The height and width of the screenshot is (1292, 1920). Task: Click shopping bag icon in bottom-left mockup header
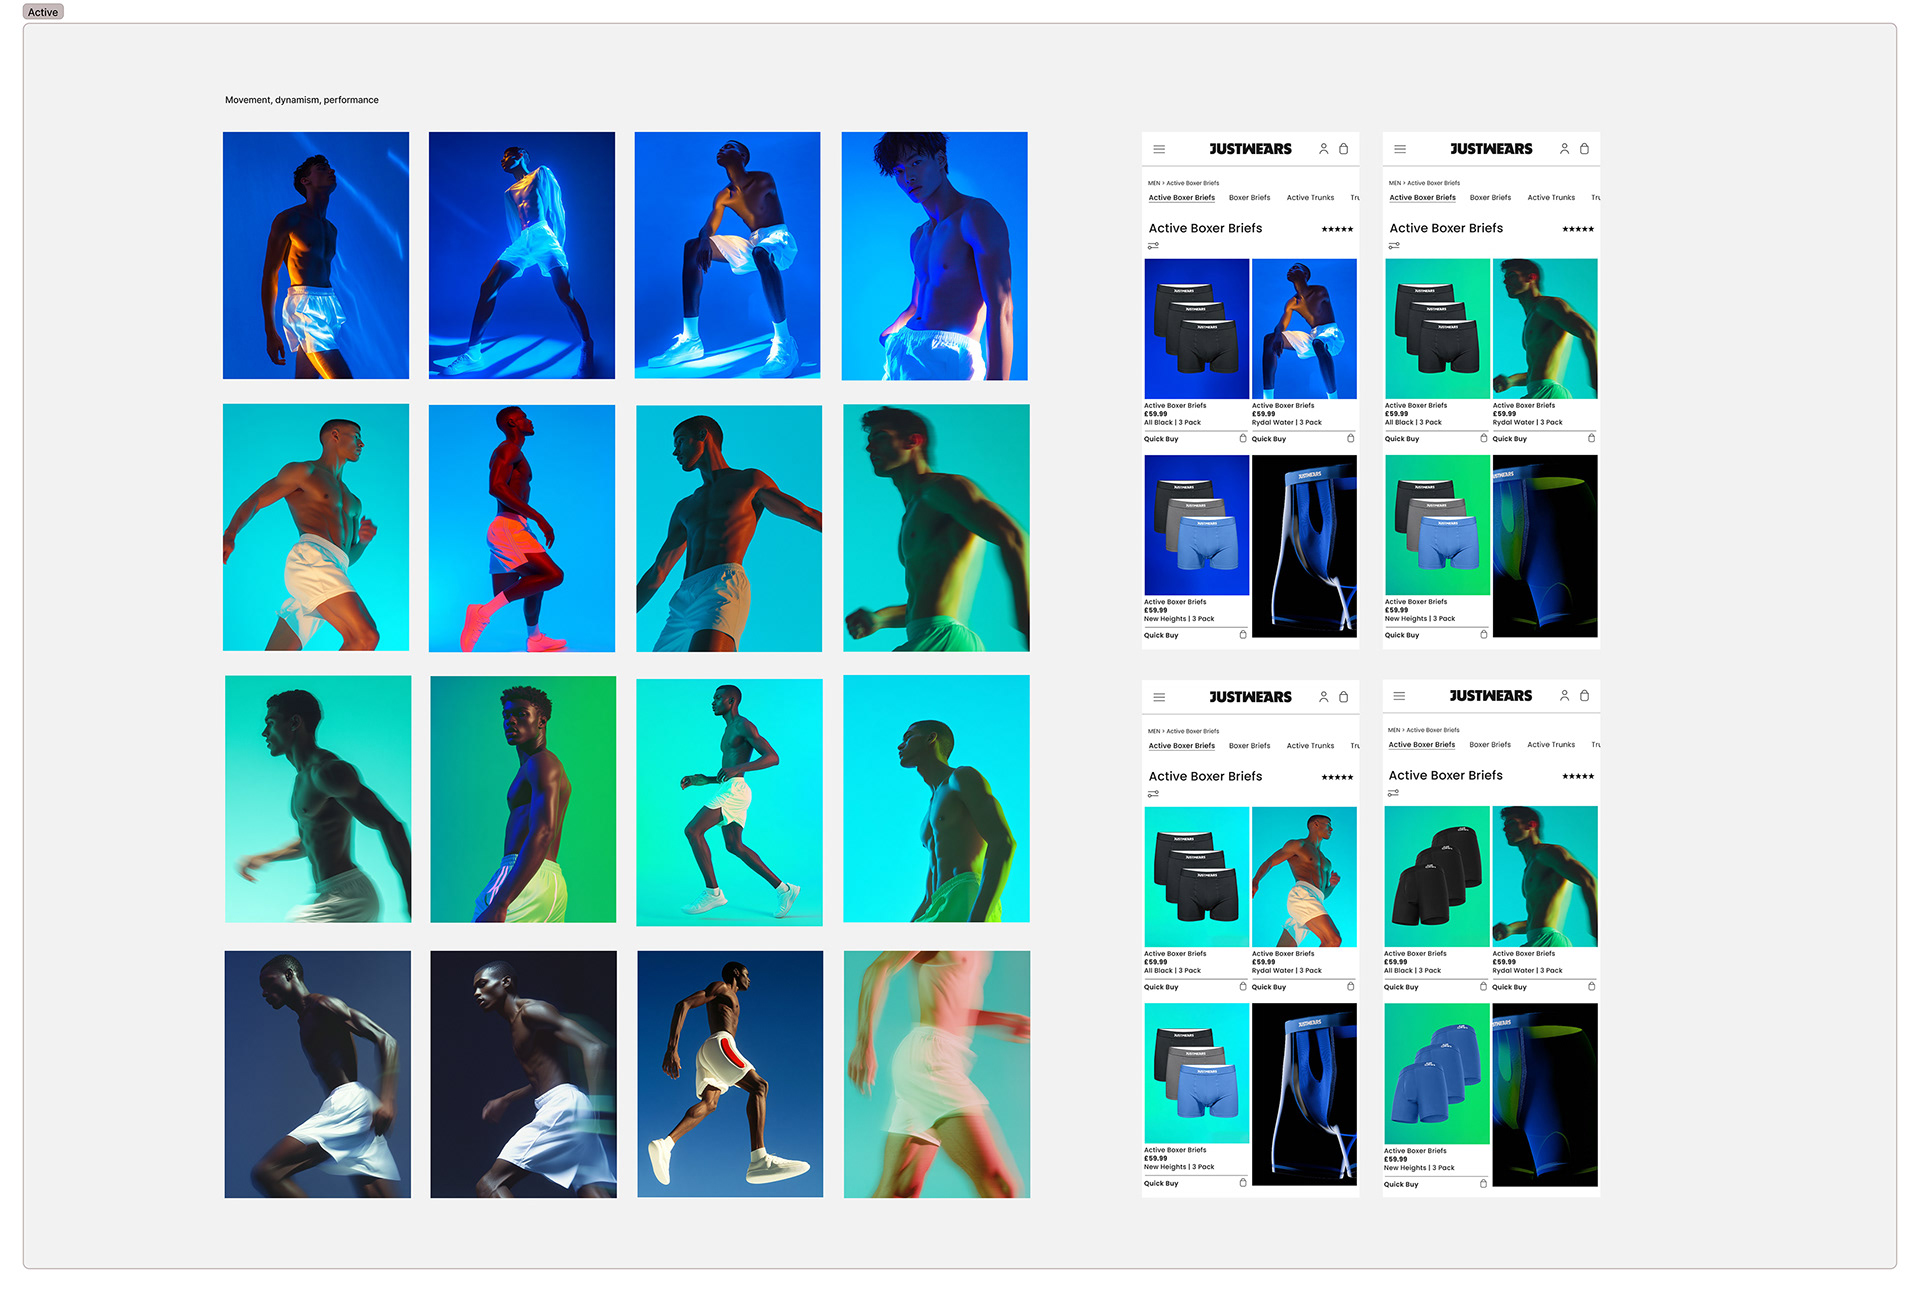pos(1343,697)
